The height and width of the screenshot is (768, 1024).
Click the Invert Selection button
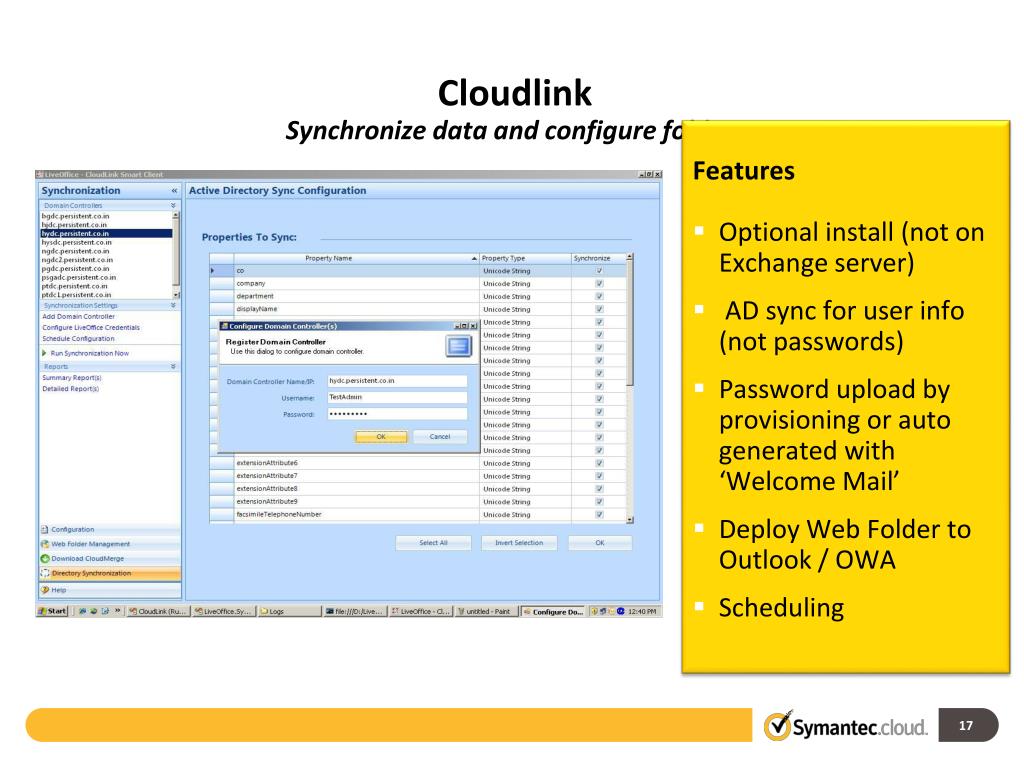(519, 543)
